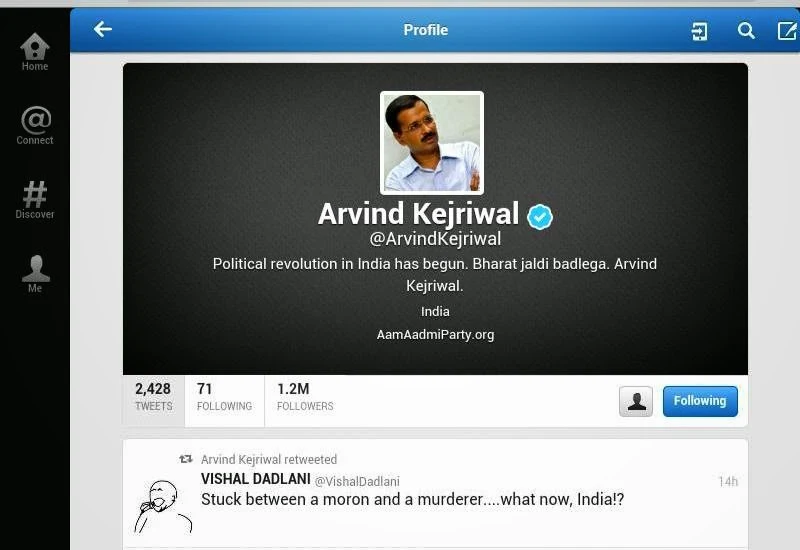The height and width of the screenshot is (550, 800).
Task: Go back using the left arrow
Action: pos(103,29)
